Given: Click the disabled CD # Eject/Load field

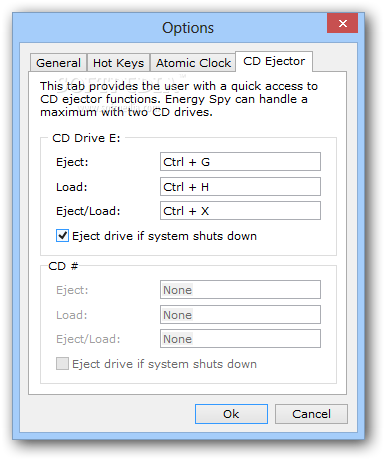Looking at the screenshot, I should pos(240,339).
